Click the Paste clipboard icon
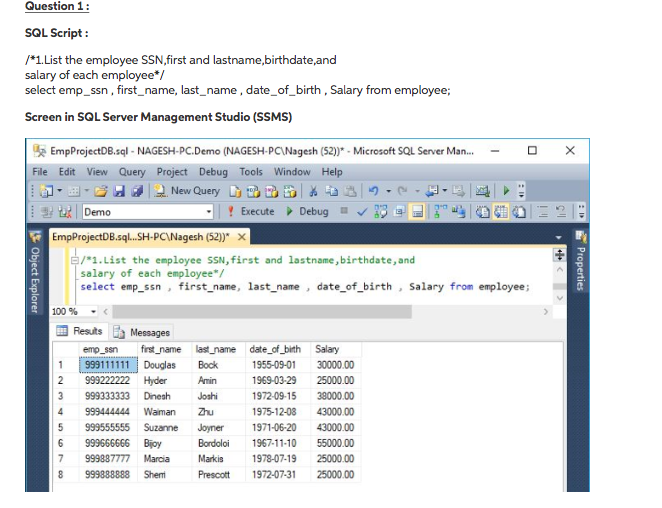662x508 pixels. [350, 191]
